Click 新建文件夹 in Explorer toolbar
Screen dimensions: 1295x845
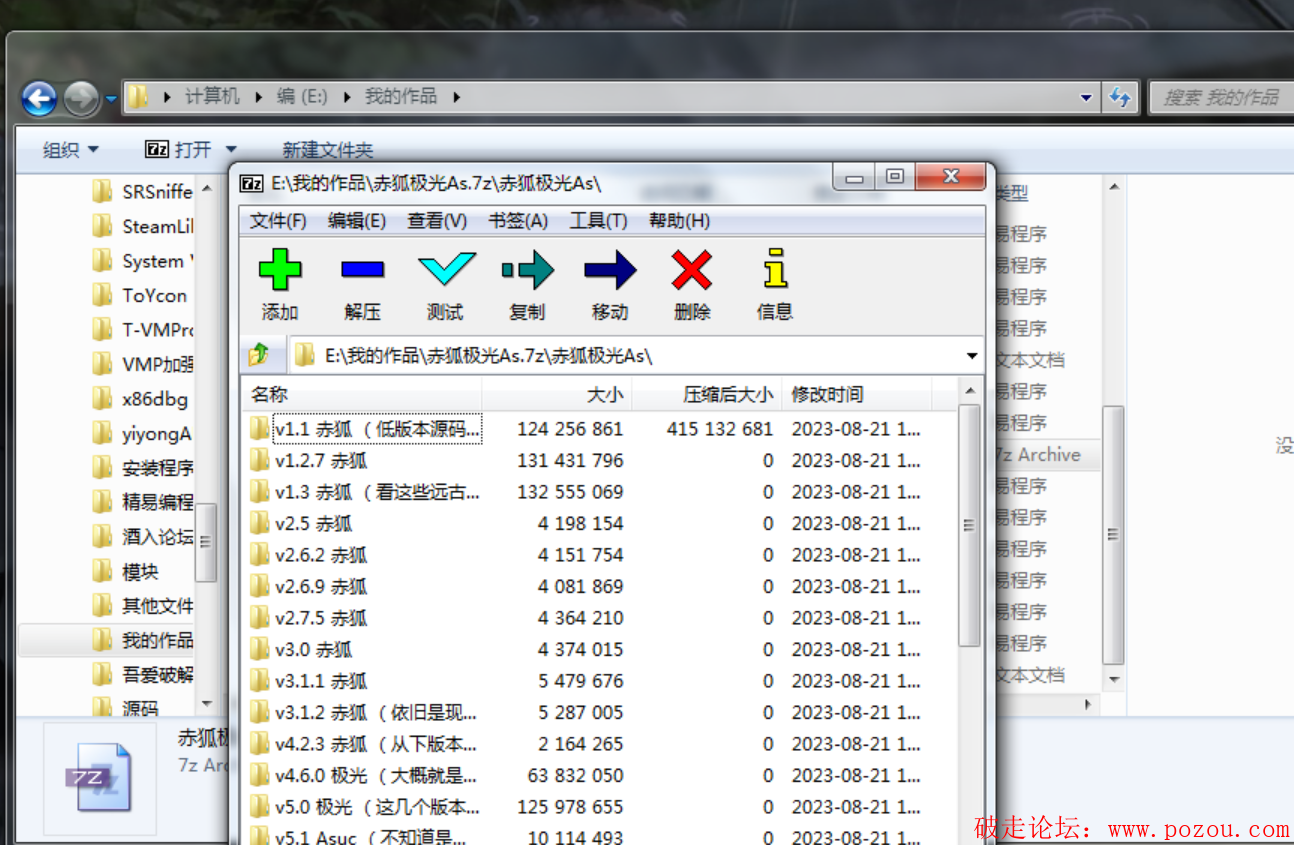point(328,150)
